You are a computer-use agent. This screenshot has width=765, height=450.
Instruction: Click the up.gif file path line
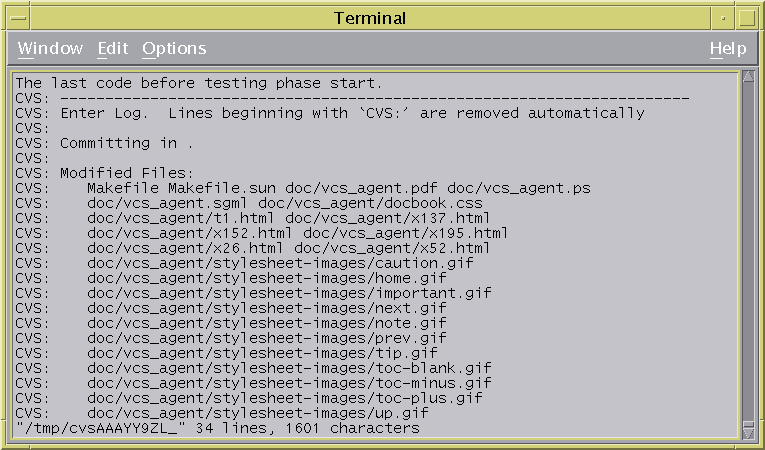(x=222, y=413)
